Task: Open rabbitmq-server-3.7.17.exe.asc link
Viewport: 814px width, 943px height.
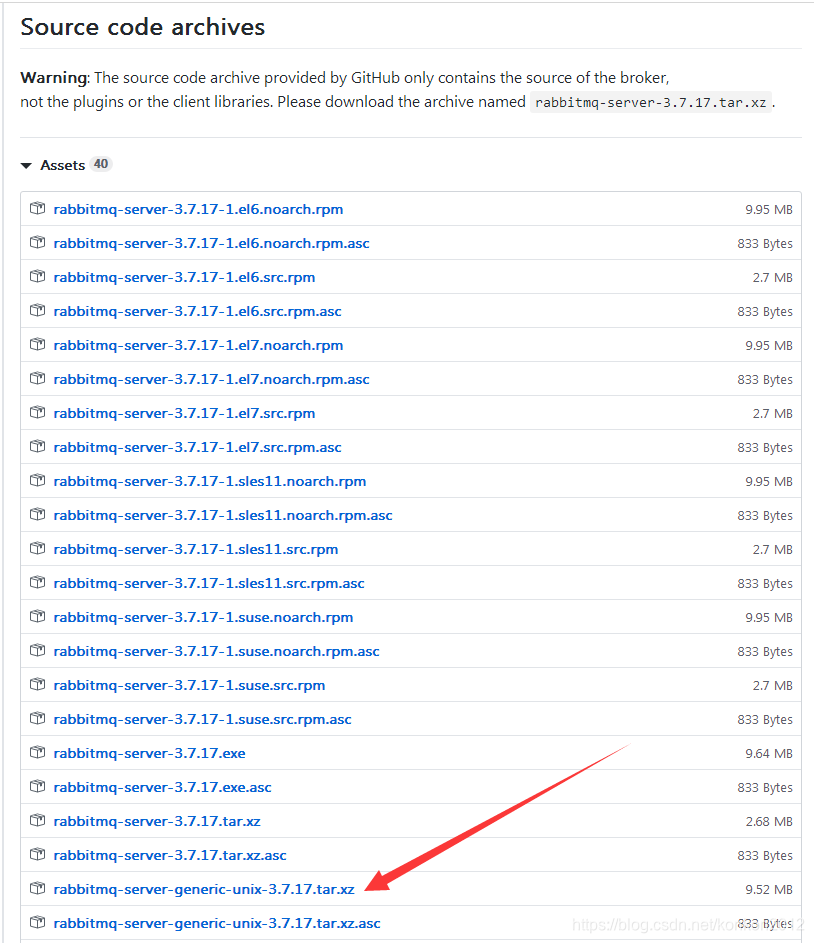Action: pos(162,787)
